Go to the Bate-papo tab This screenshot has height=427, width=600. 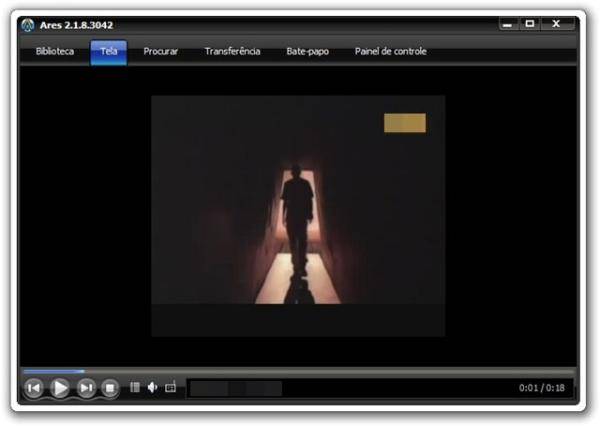tap(307, 51)
